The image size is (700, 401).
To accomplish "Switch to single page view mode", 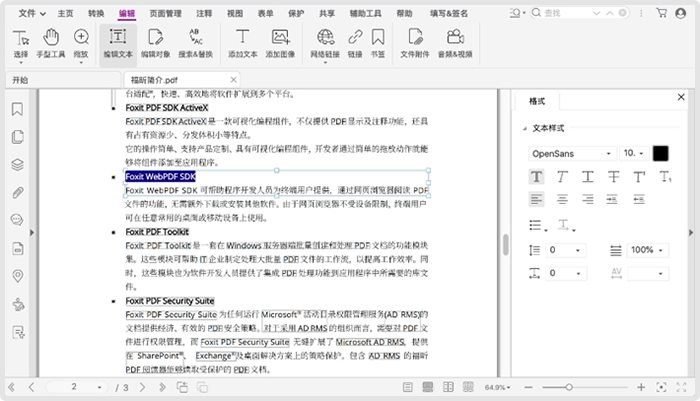I will [407, 387].
